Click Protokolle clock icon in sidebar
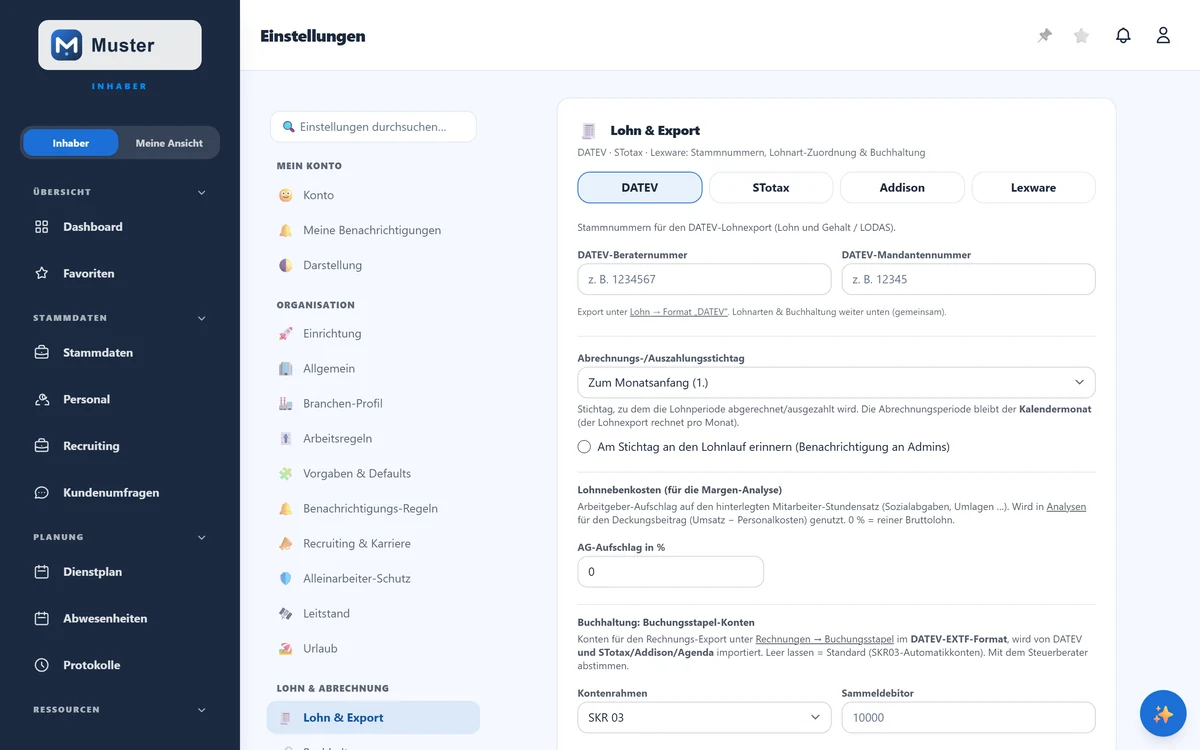This screenshot has width=1200, height=750. 42,665
